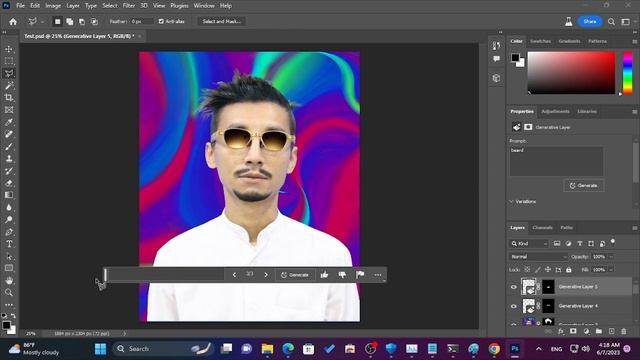
Task: Select the Gradient tool
Action: 9,195
